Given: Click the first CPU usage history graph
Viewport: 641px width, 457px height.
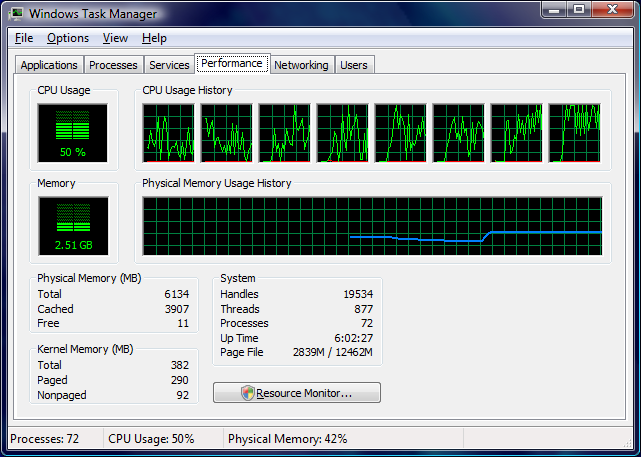Looking at the screenshot, I should [168, 133].
